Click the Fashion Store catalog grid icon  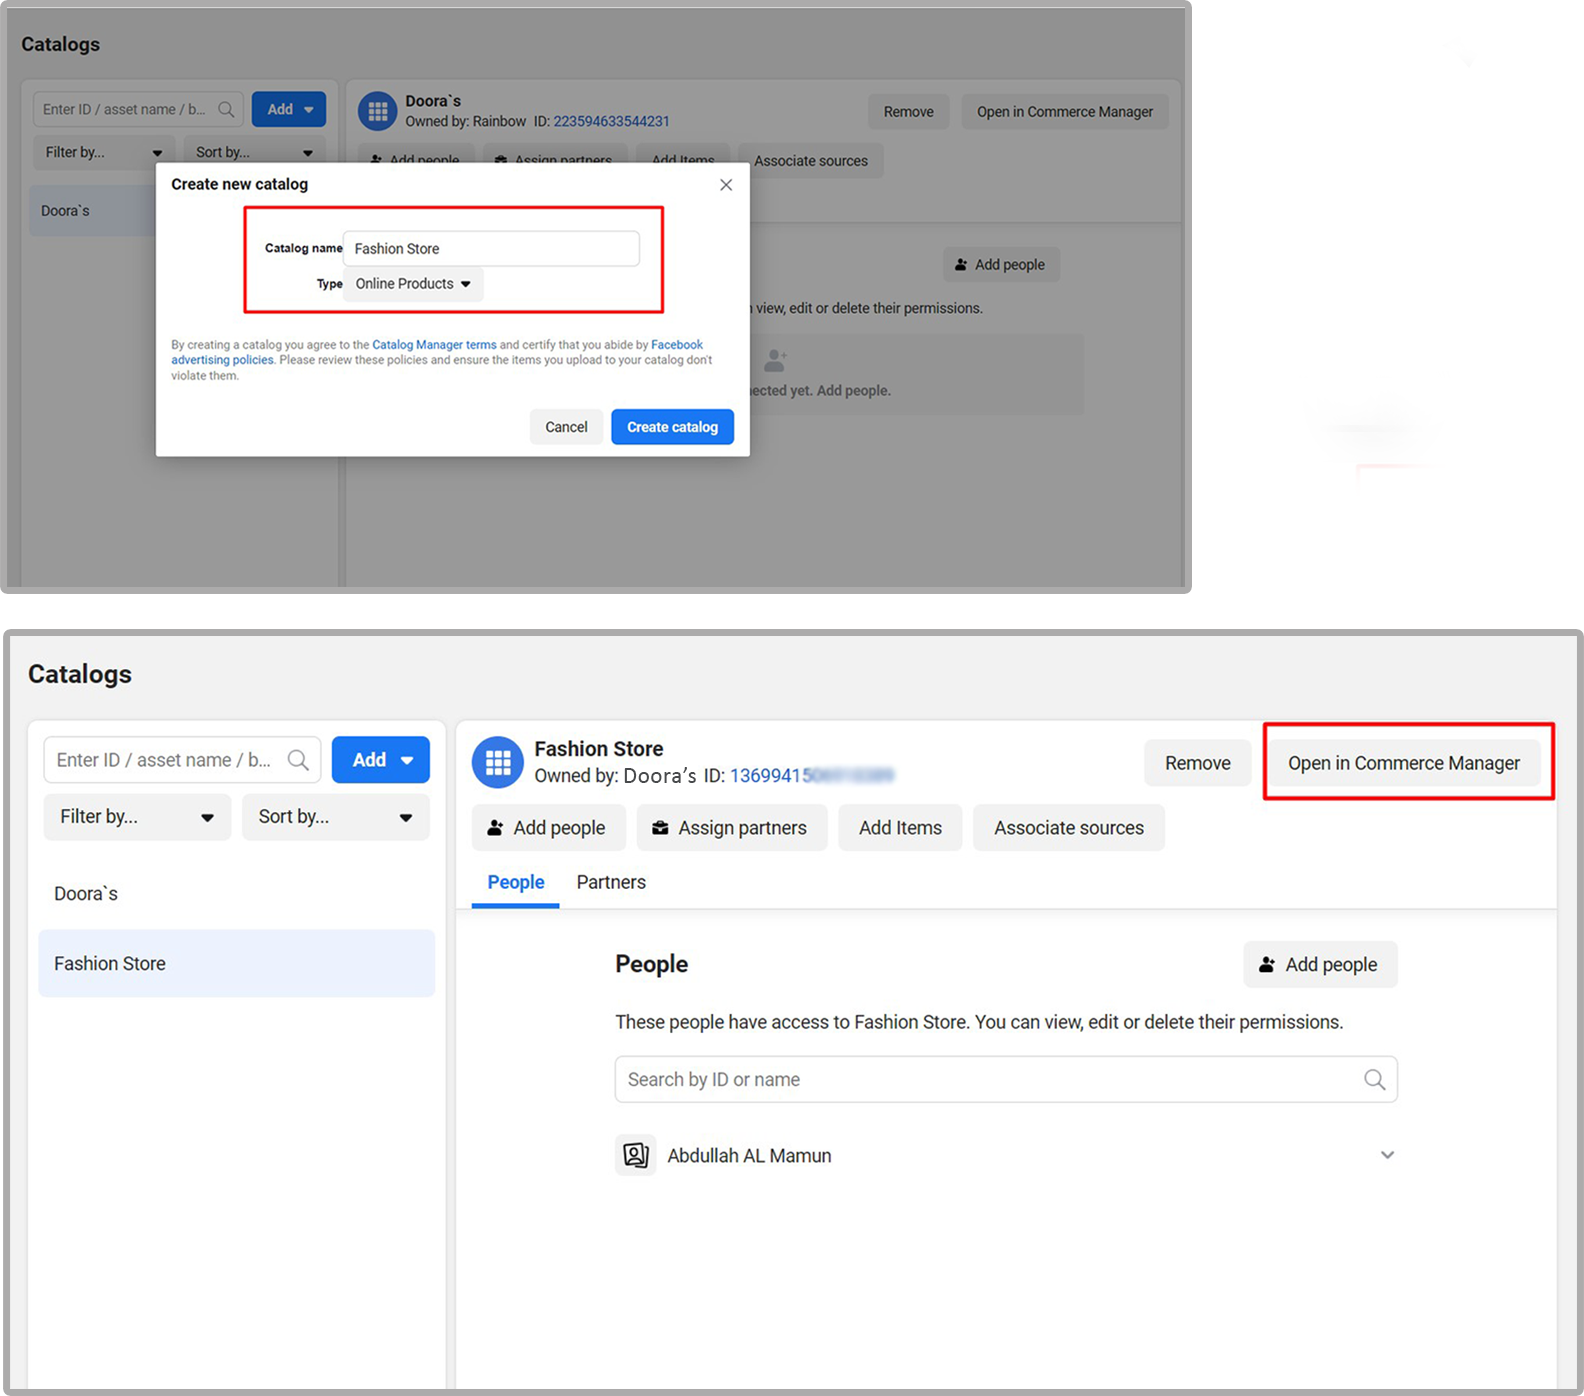[498, 763]
